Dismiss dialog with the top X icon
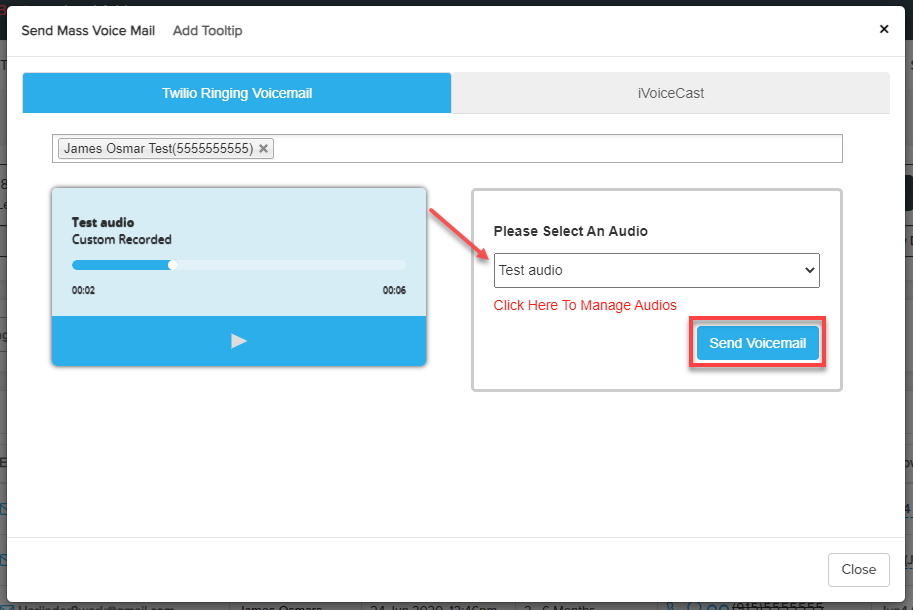The height and width of the screenshot is (610, 913). click(883, 30)
